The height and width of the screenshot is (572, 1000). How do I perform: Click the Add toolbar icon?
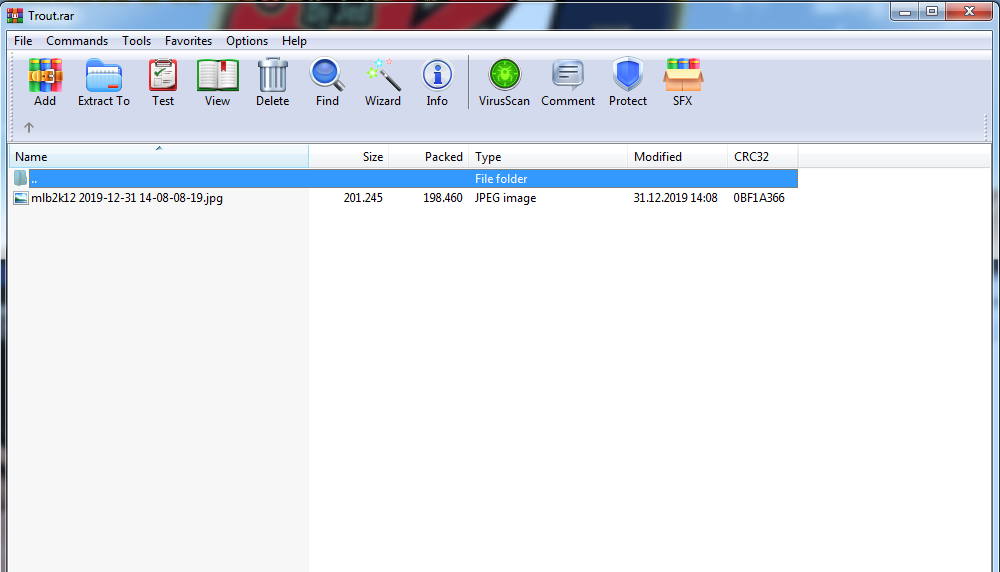45,82
